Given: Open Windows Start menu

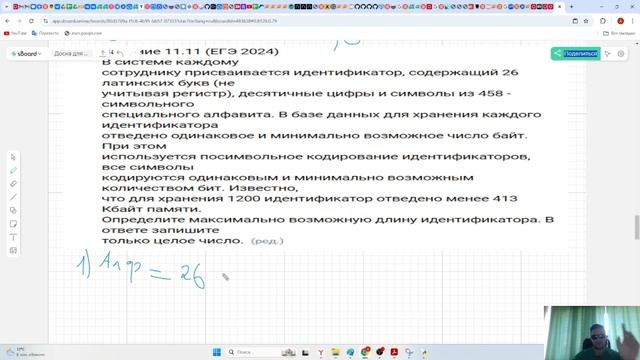Looking at the screenshot, I should [x=217, y=352].
